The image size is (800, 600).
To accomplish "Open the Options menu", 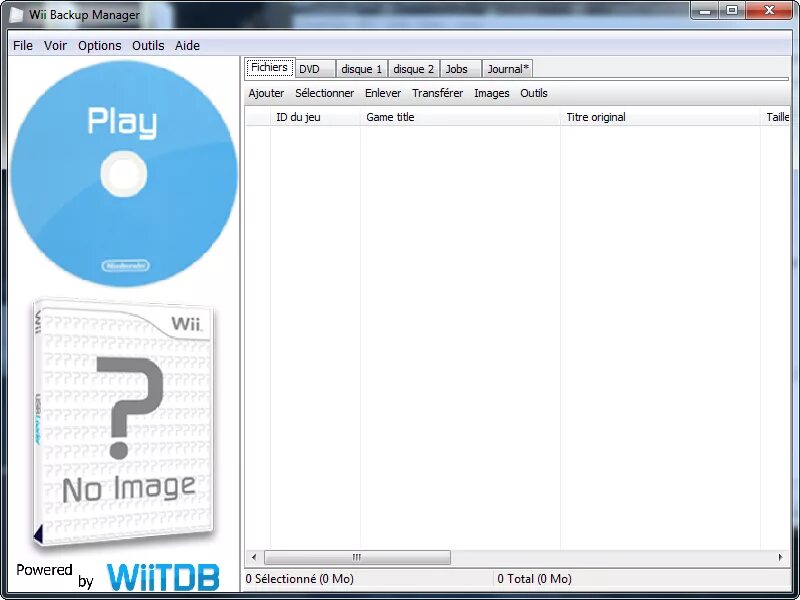I will point(99,45).
